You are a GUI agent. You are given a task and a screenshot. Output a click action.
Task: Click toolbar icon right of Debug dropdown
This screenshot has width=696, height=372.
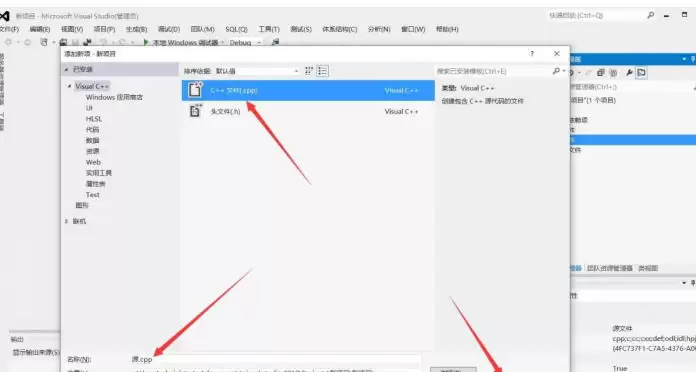tap(275, 43)
